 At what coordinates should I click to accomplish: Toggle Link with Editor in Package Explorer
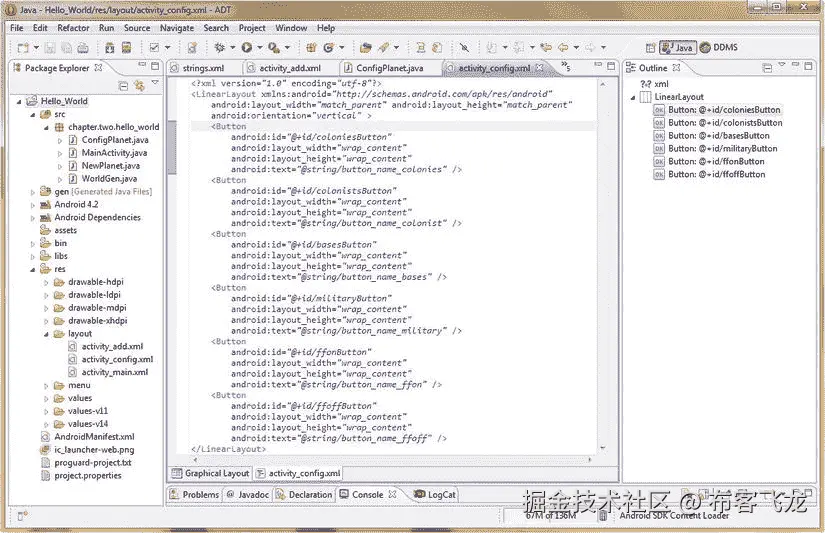point(139,86)
